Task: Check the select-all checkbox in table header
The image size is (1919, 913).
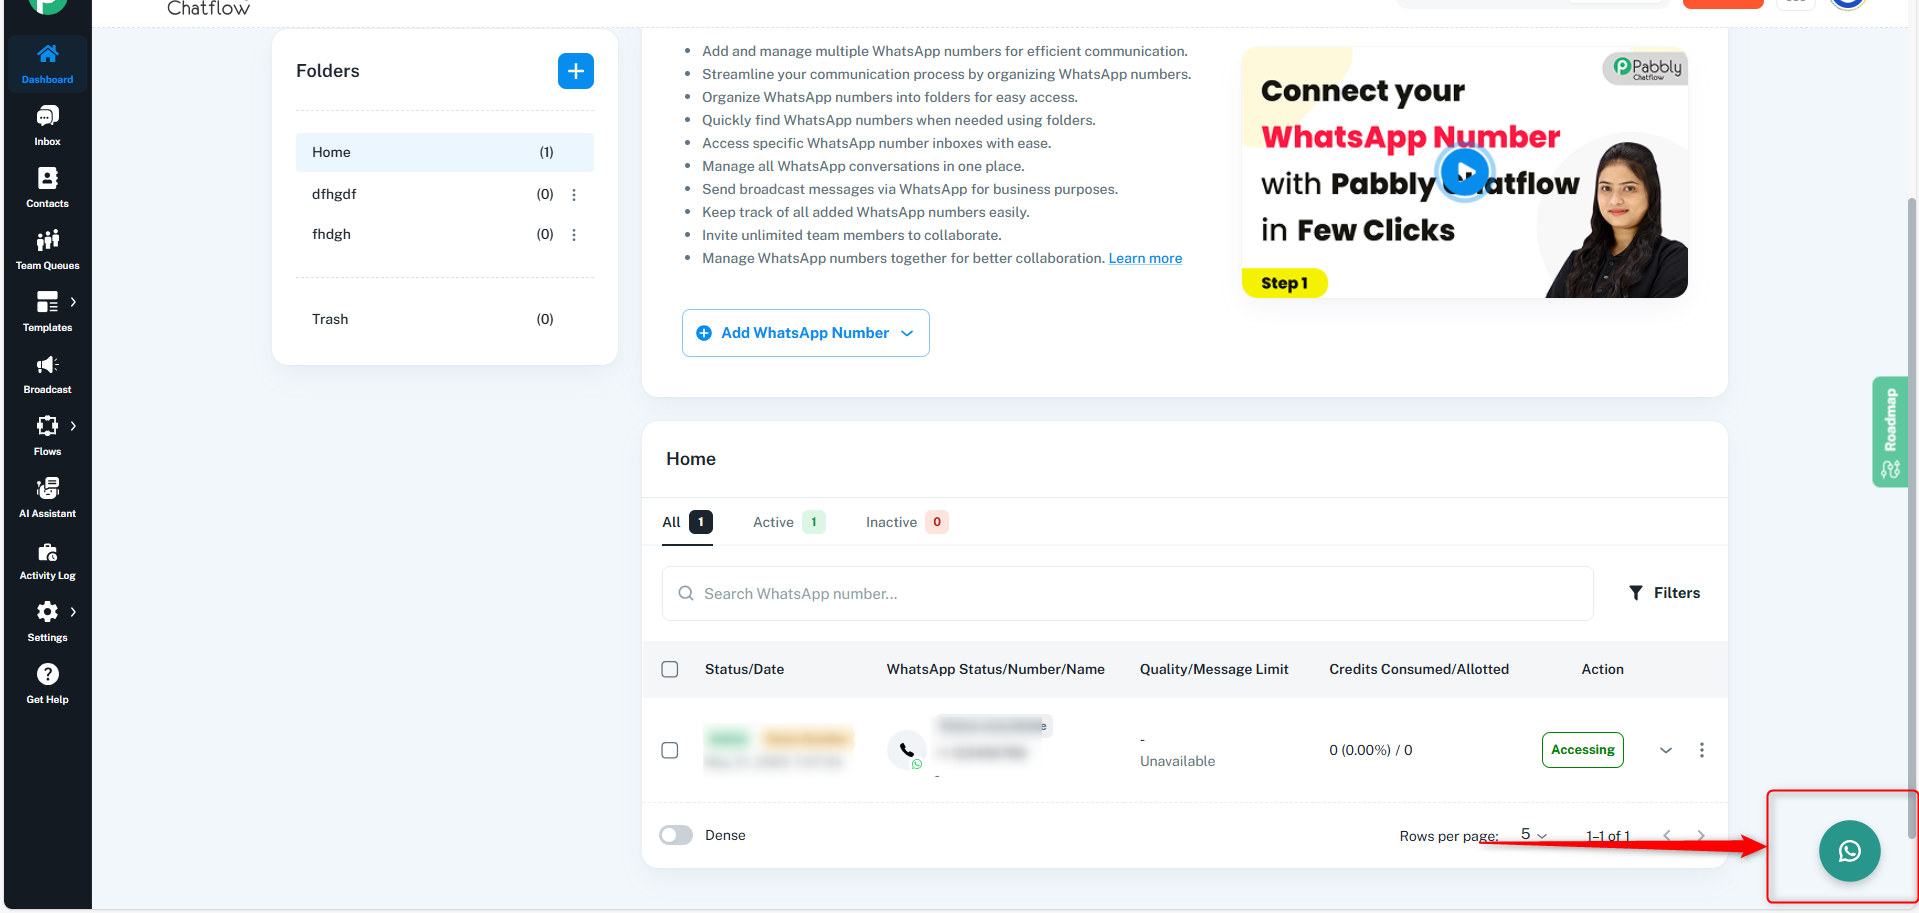Action: pos(670,669)
